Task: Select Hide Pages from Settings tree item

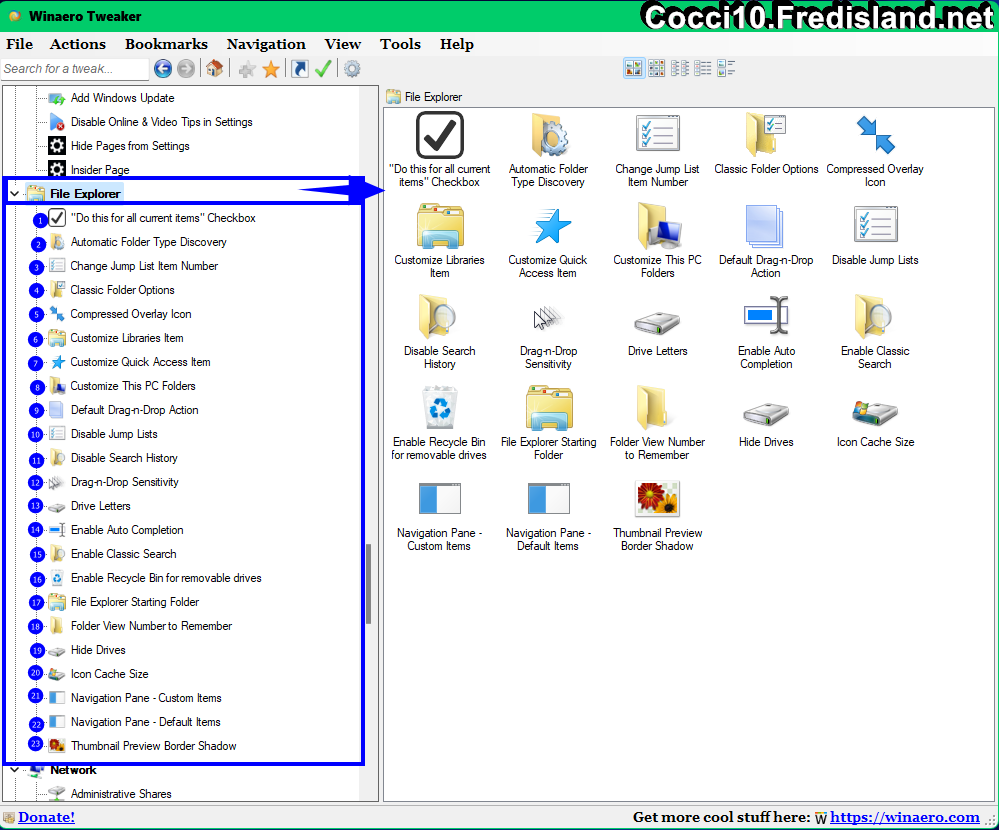Action: click(130, 146)
